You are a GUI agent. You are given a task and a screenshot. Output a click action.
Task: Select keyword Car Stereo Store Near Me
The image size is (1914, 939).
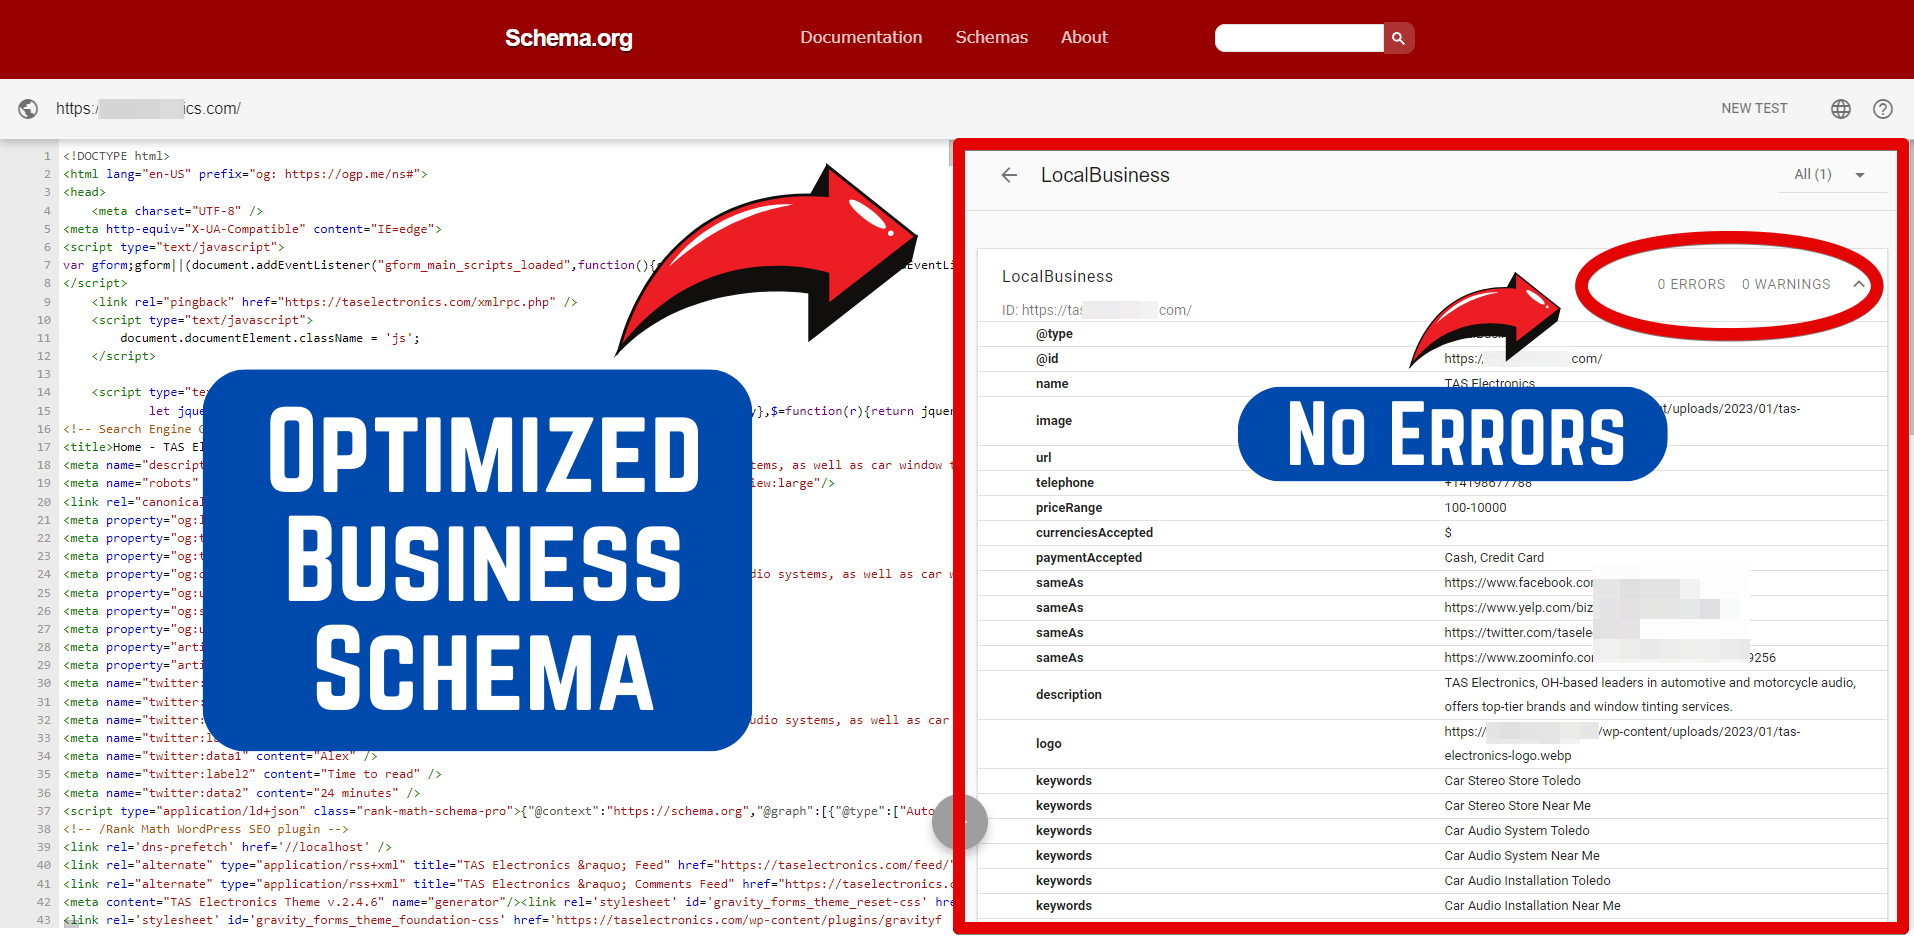1517,806
